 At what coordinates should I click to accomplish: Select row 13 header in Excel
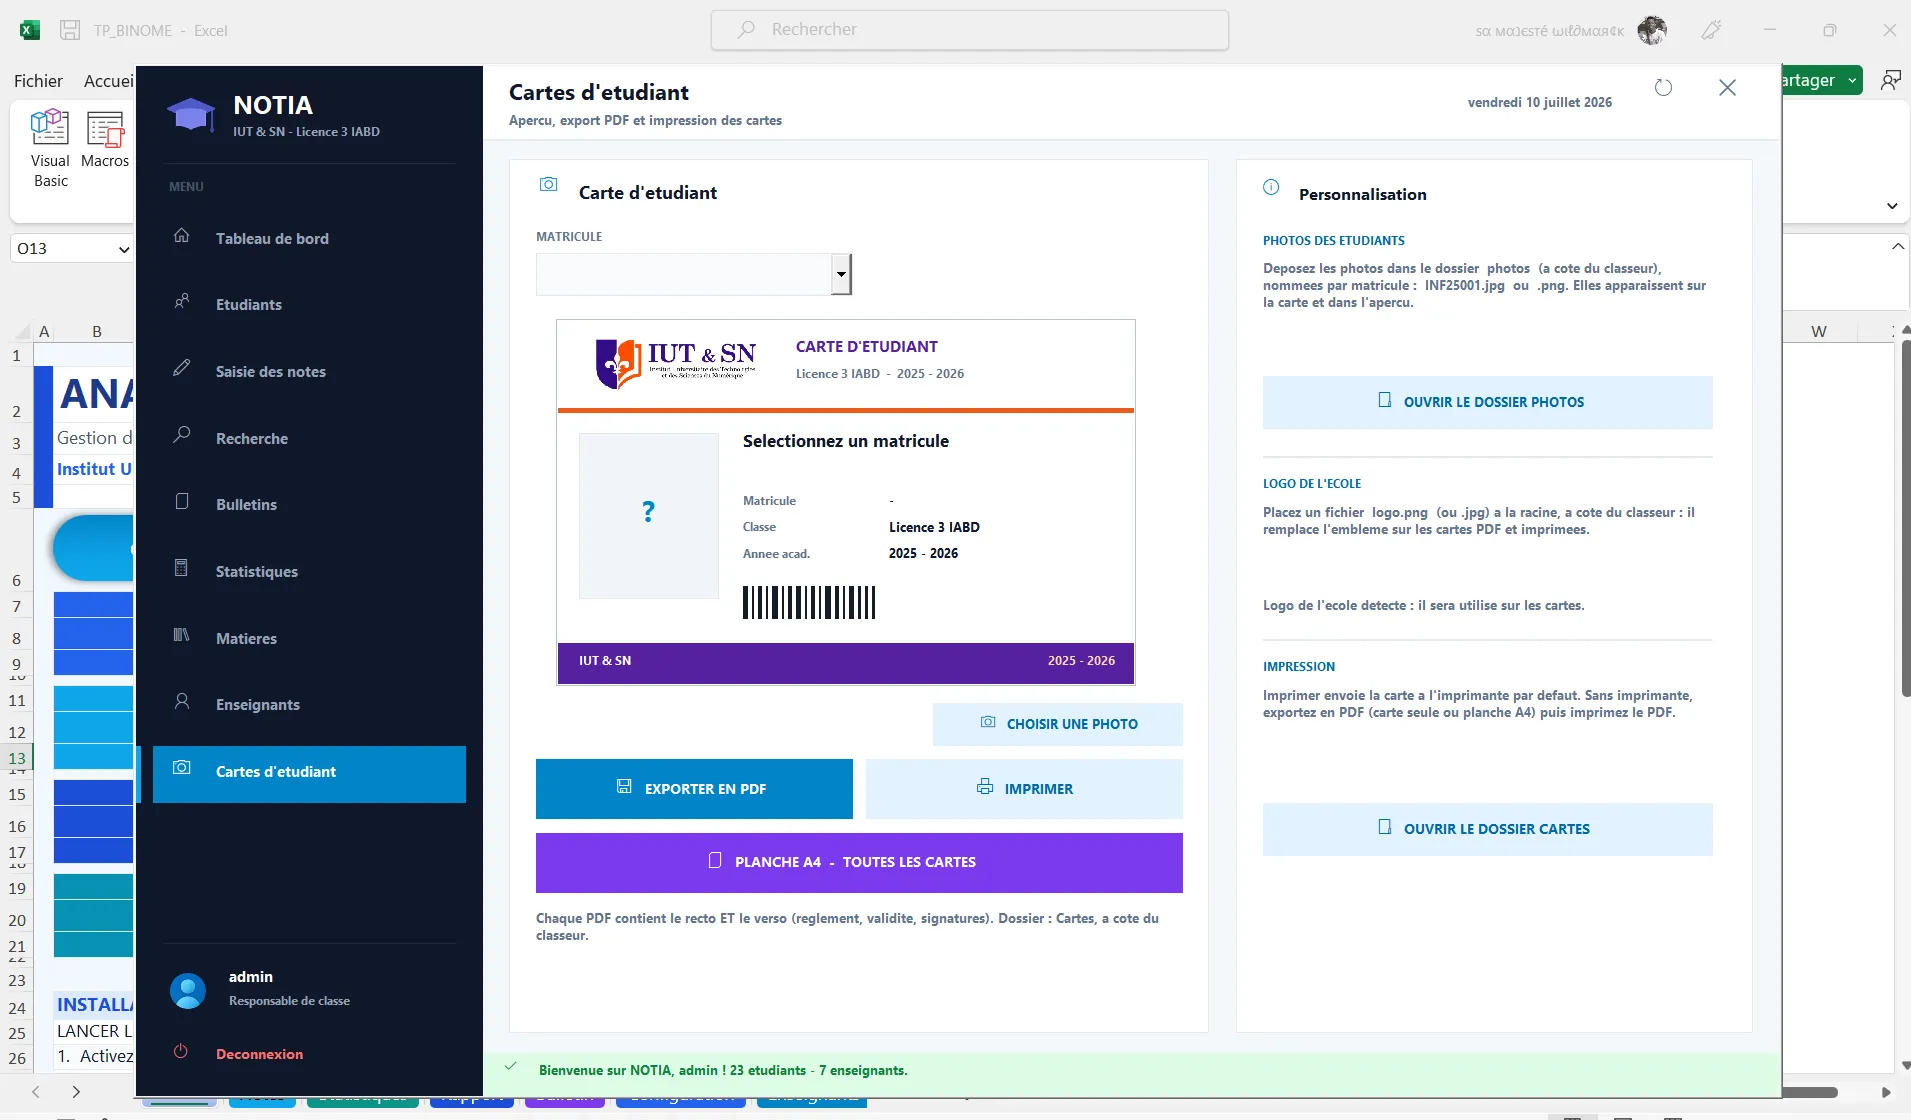pos(17,758)
